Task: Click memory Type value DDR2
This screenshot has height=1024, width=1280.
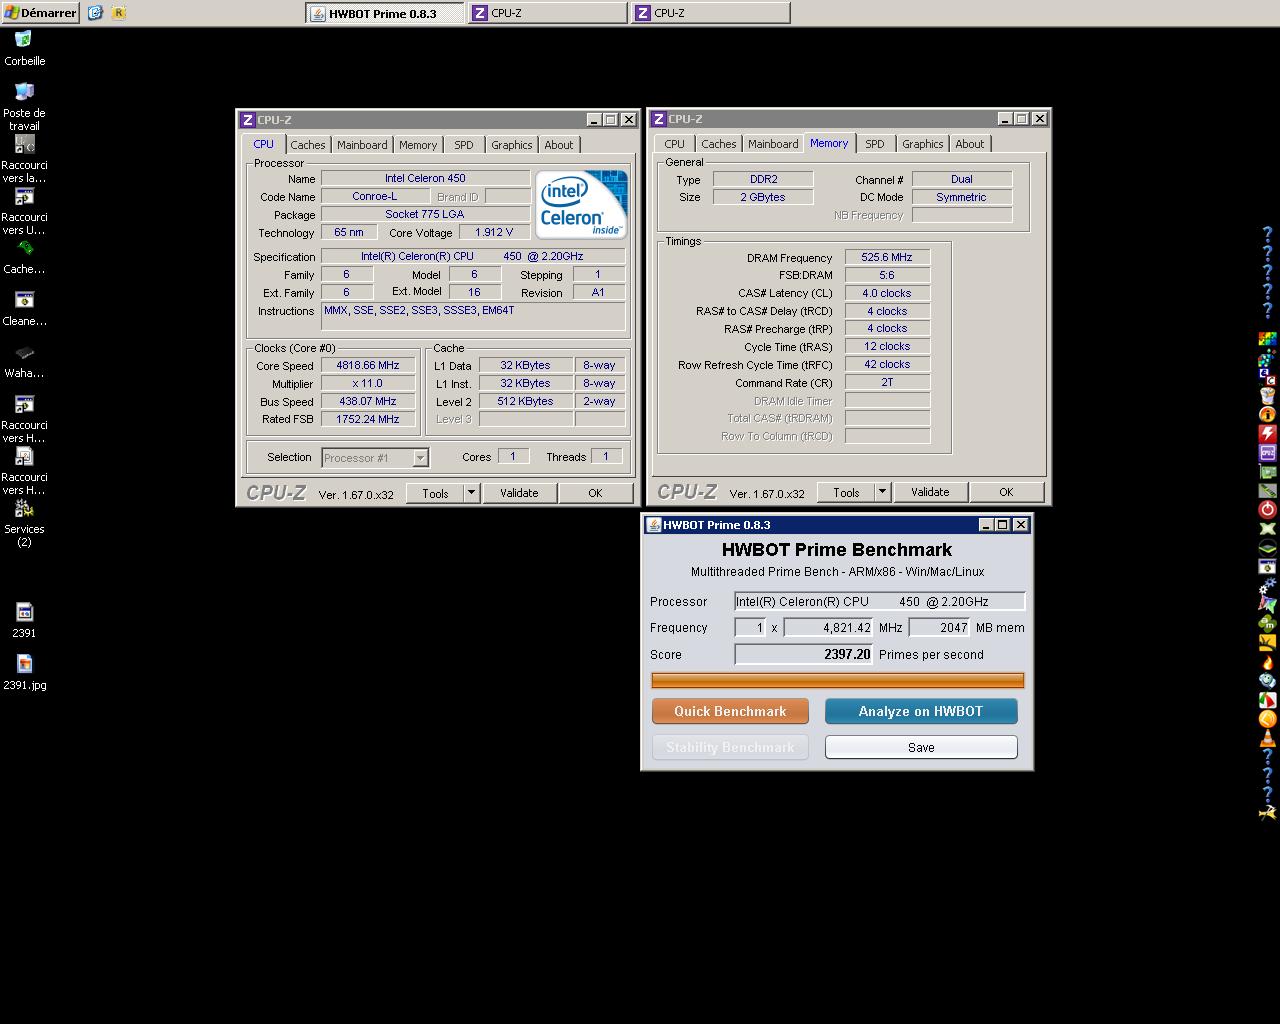Action: coord(763,179)
